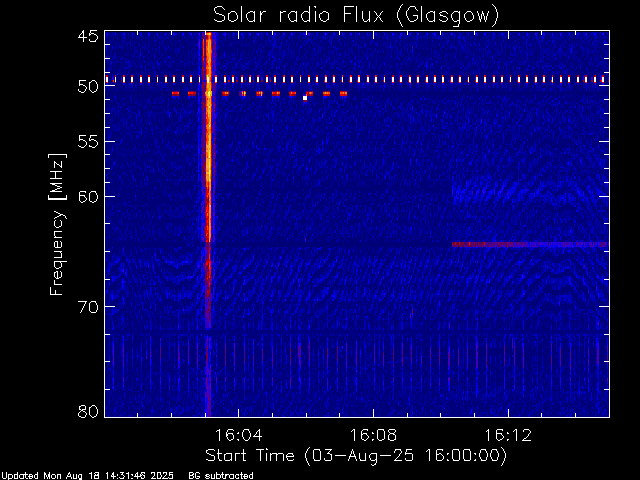Screen dimensions: 640x480
Task: Click the 55 frequency tick label
Action: (88, 142)
